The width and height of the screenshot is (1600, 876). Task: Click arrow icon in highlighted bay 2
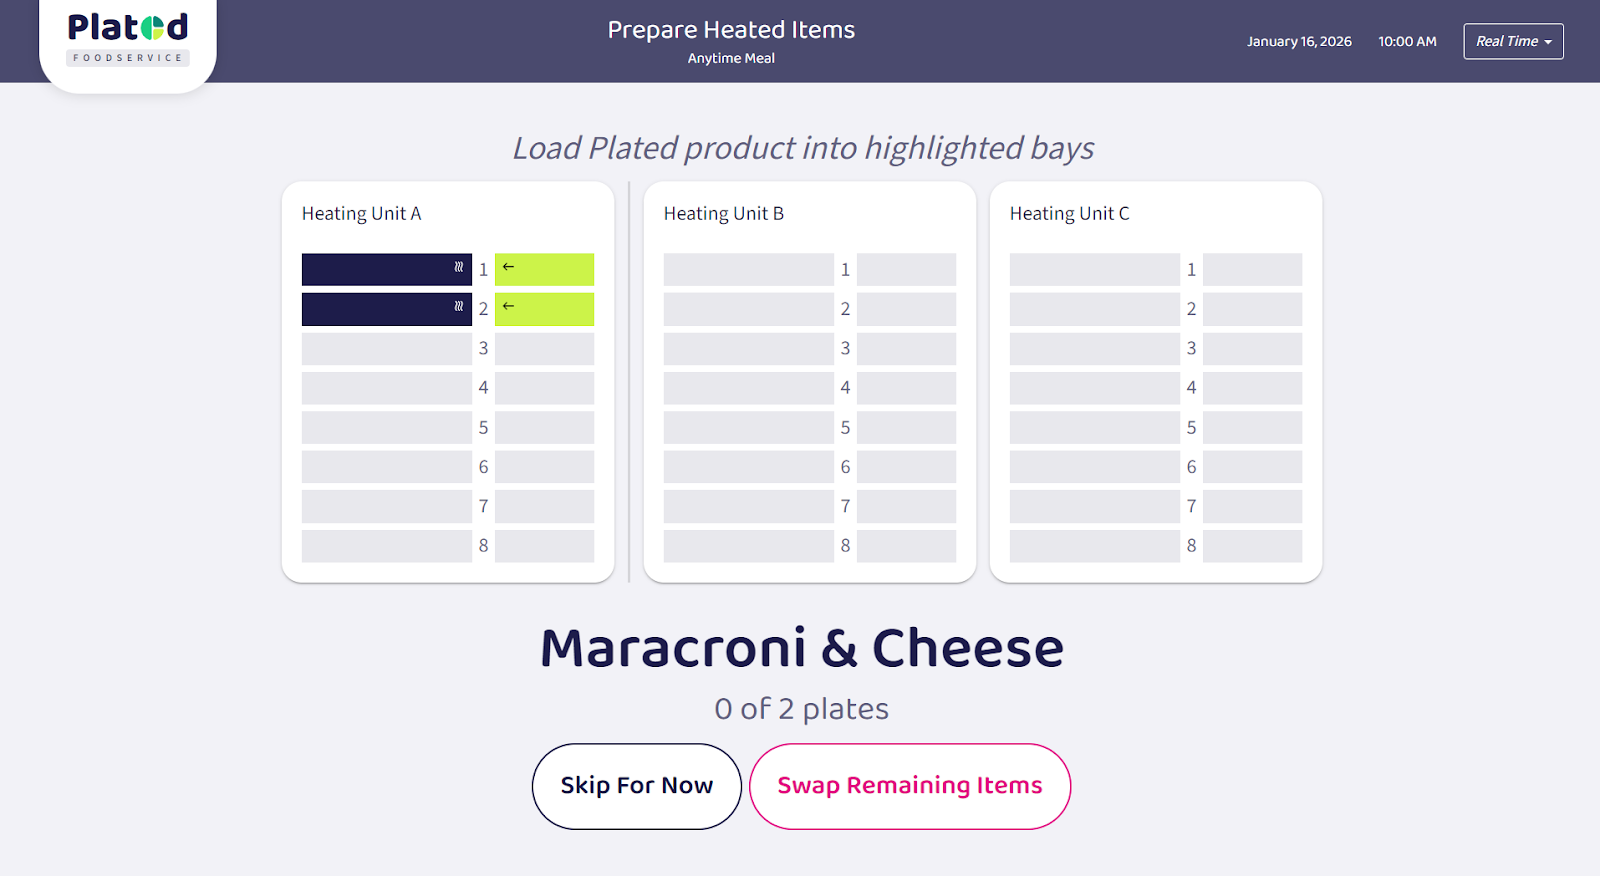click(x=508, y=306)
